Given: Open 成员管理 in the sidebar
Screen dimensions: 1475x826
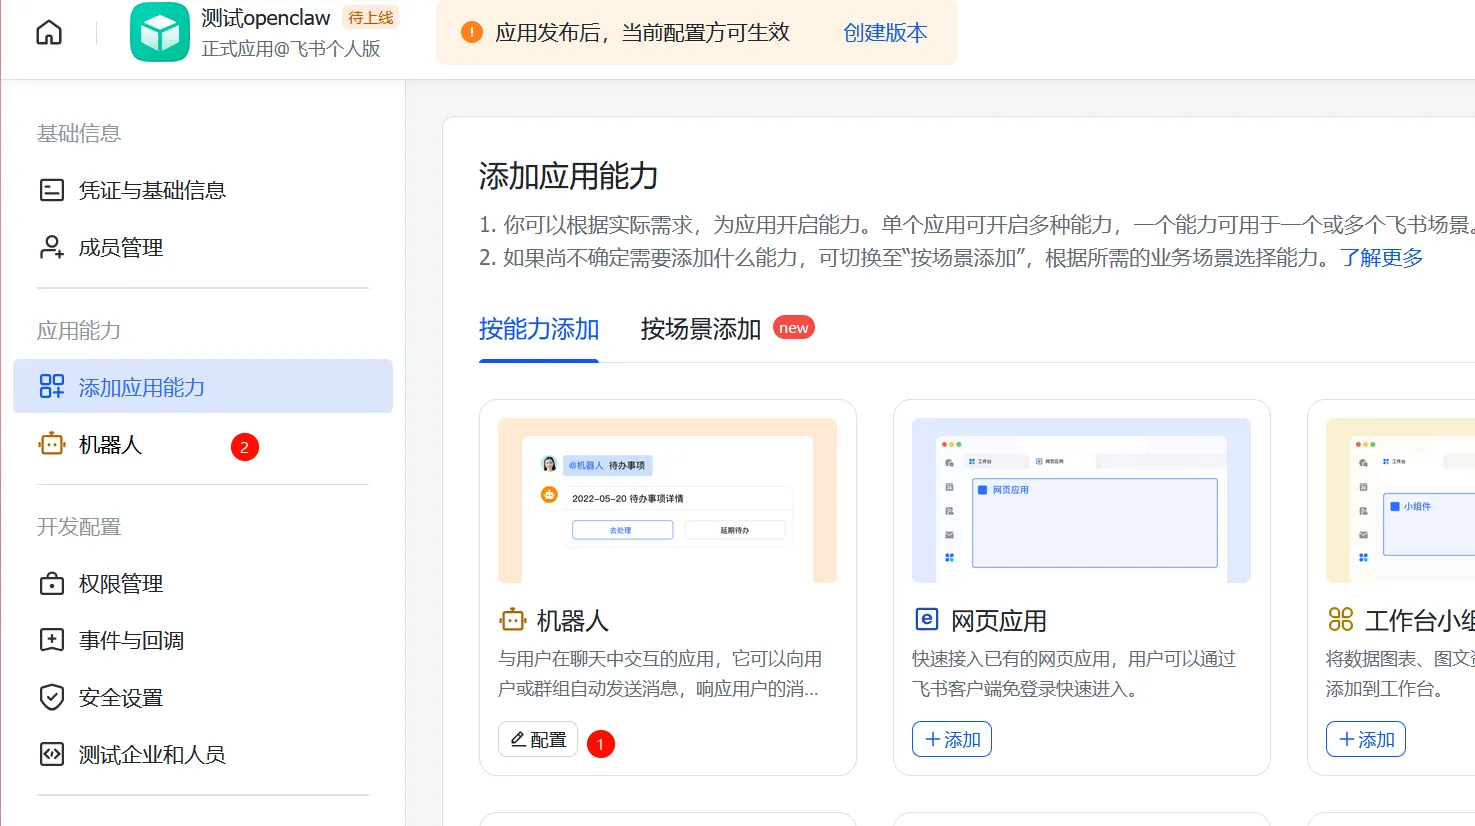Looking at the screenshot, I should [x=203, y=247].
